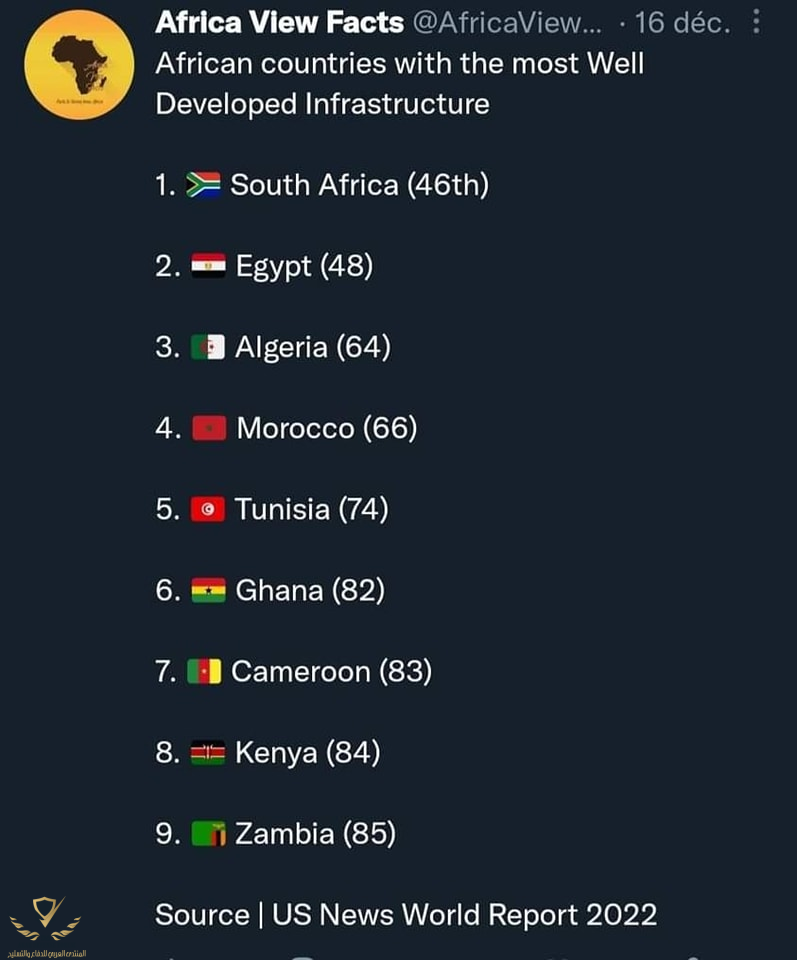797x960 pixels.
Task: Click the South Africa (46th) entry text
Action: [x=360, y=185]
